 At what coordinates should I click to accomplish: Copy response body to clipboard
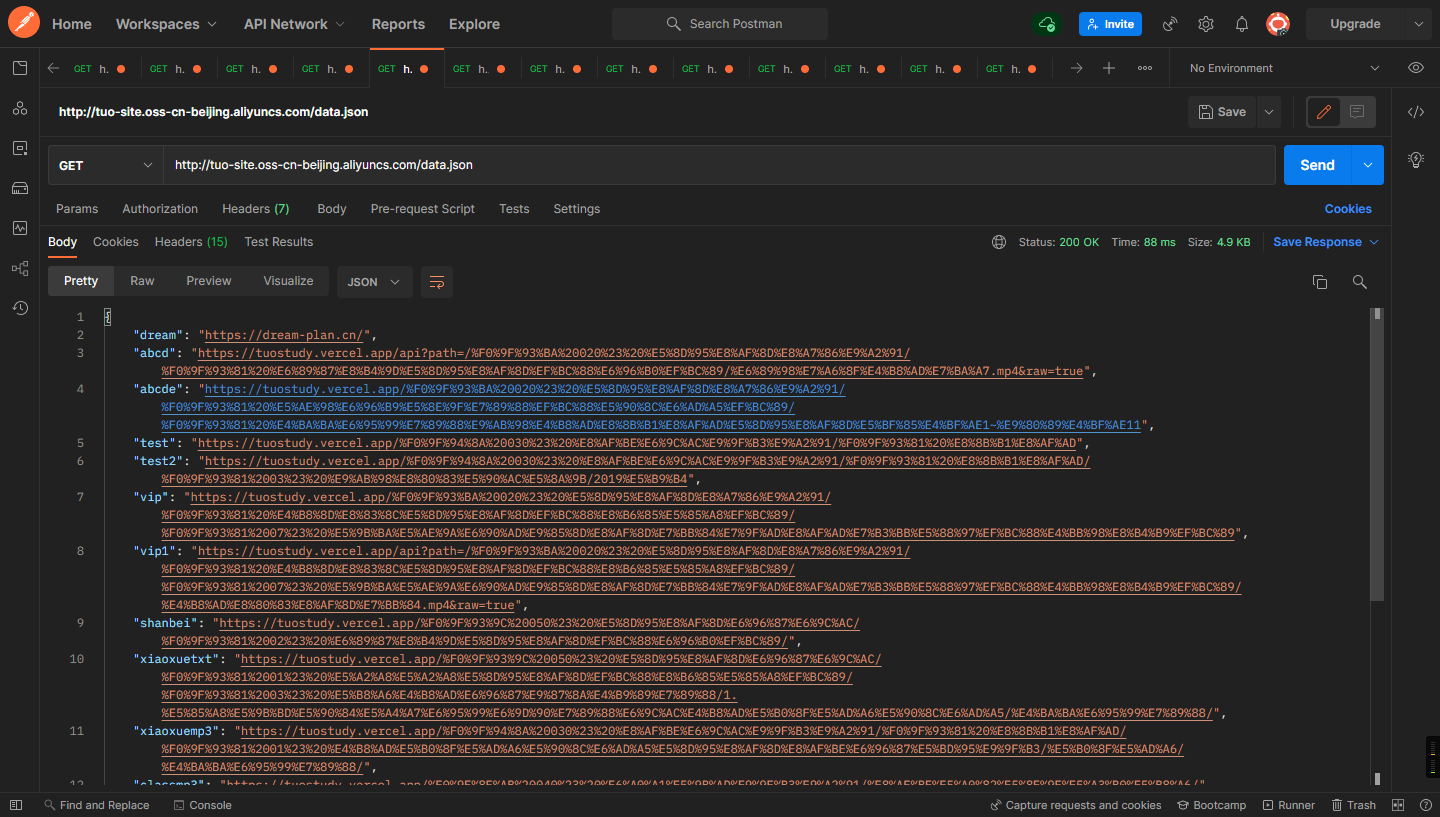[1320, 282]
